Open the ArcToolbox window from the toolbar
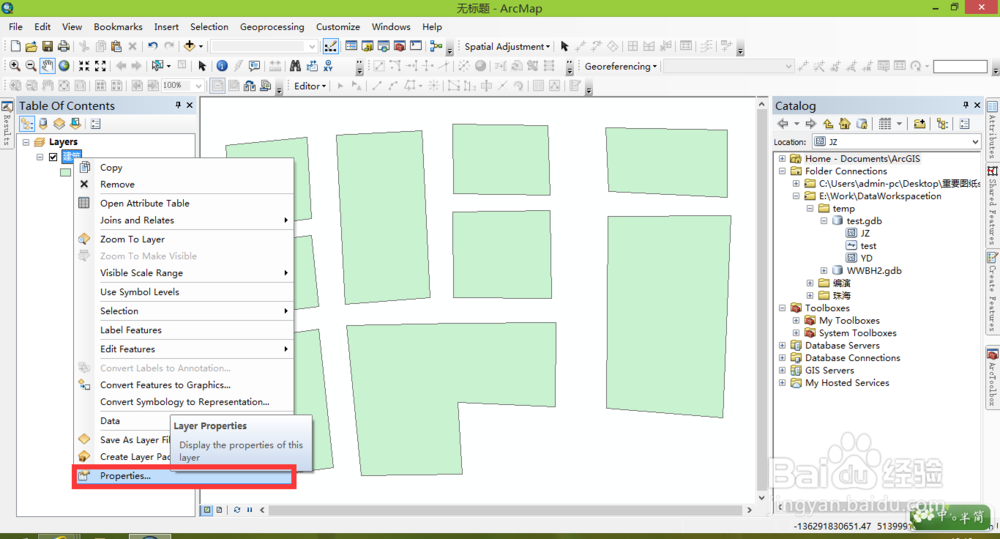Image resolution: width=1000 pixels, height=539 pixels. pyautogui.click(x=399, y=46)
